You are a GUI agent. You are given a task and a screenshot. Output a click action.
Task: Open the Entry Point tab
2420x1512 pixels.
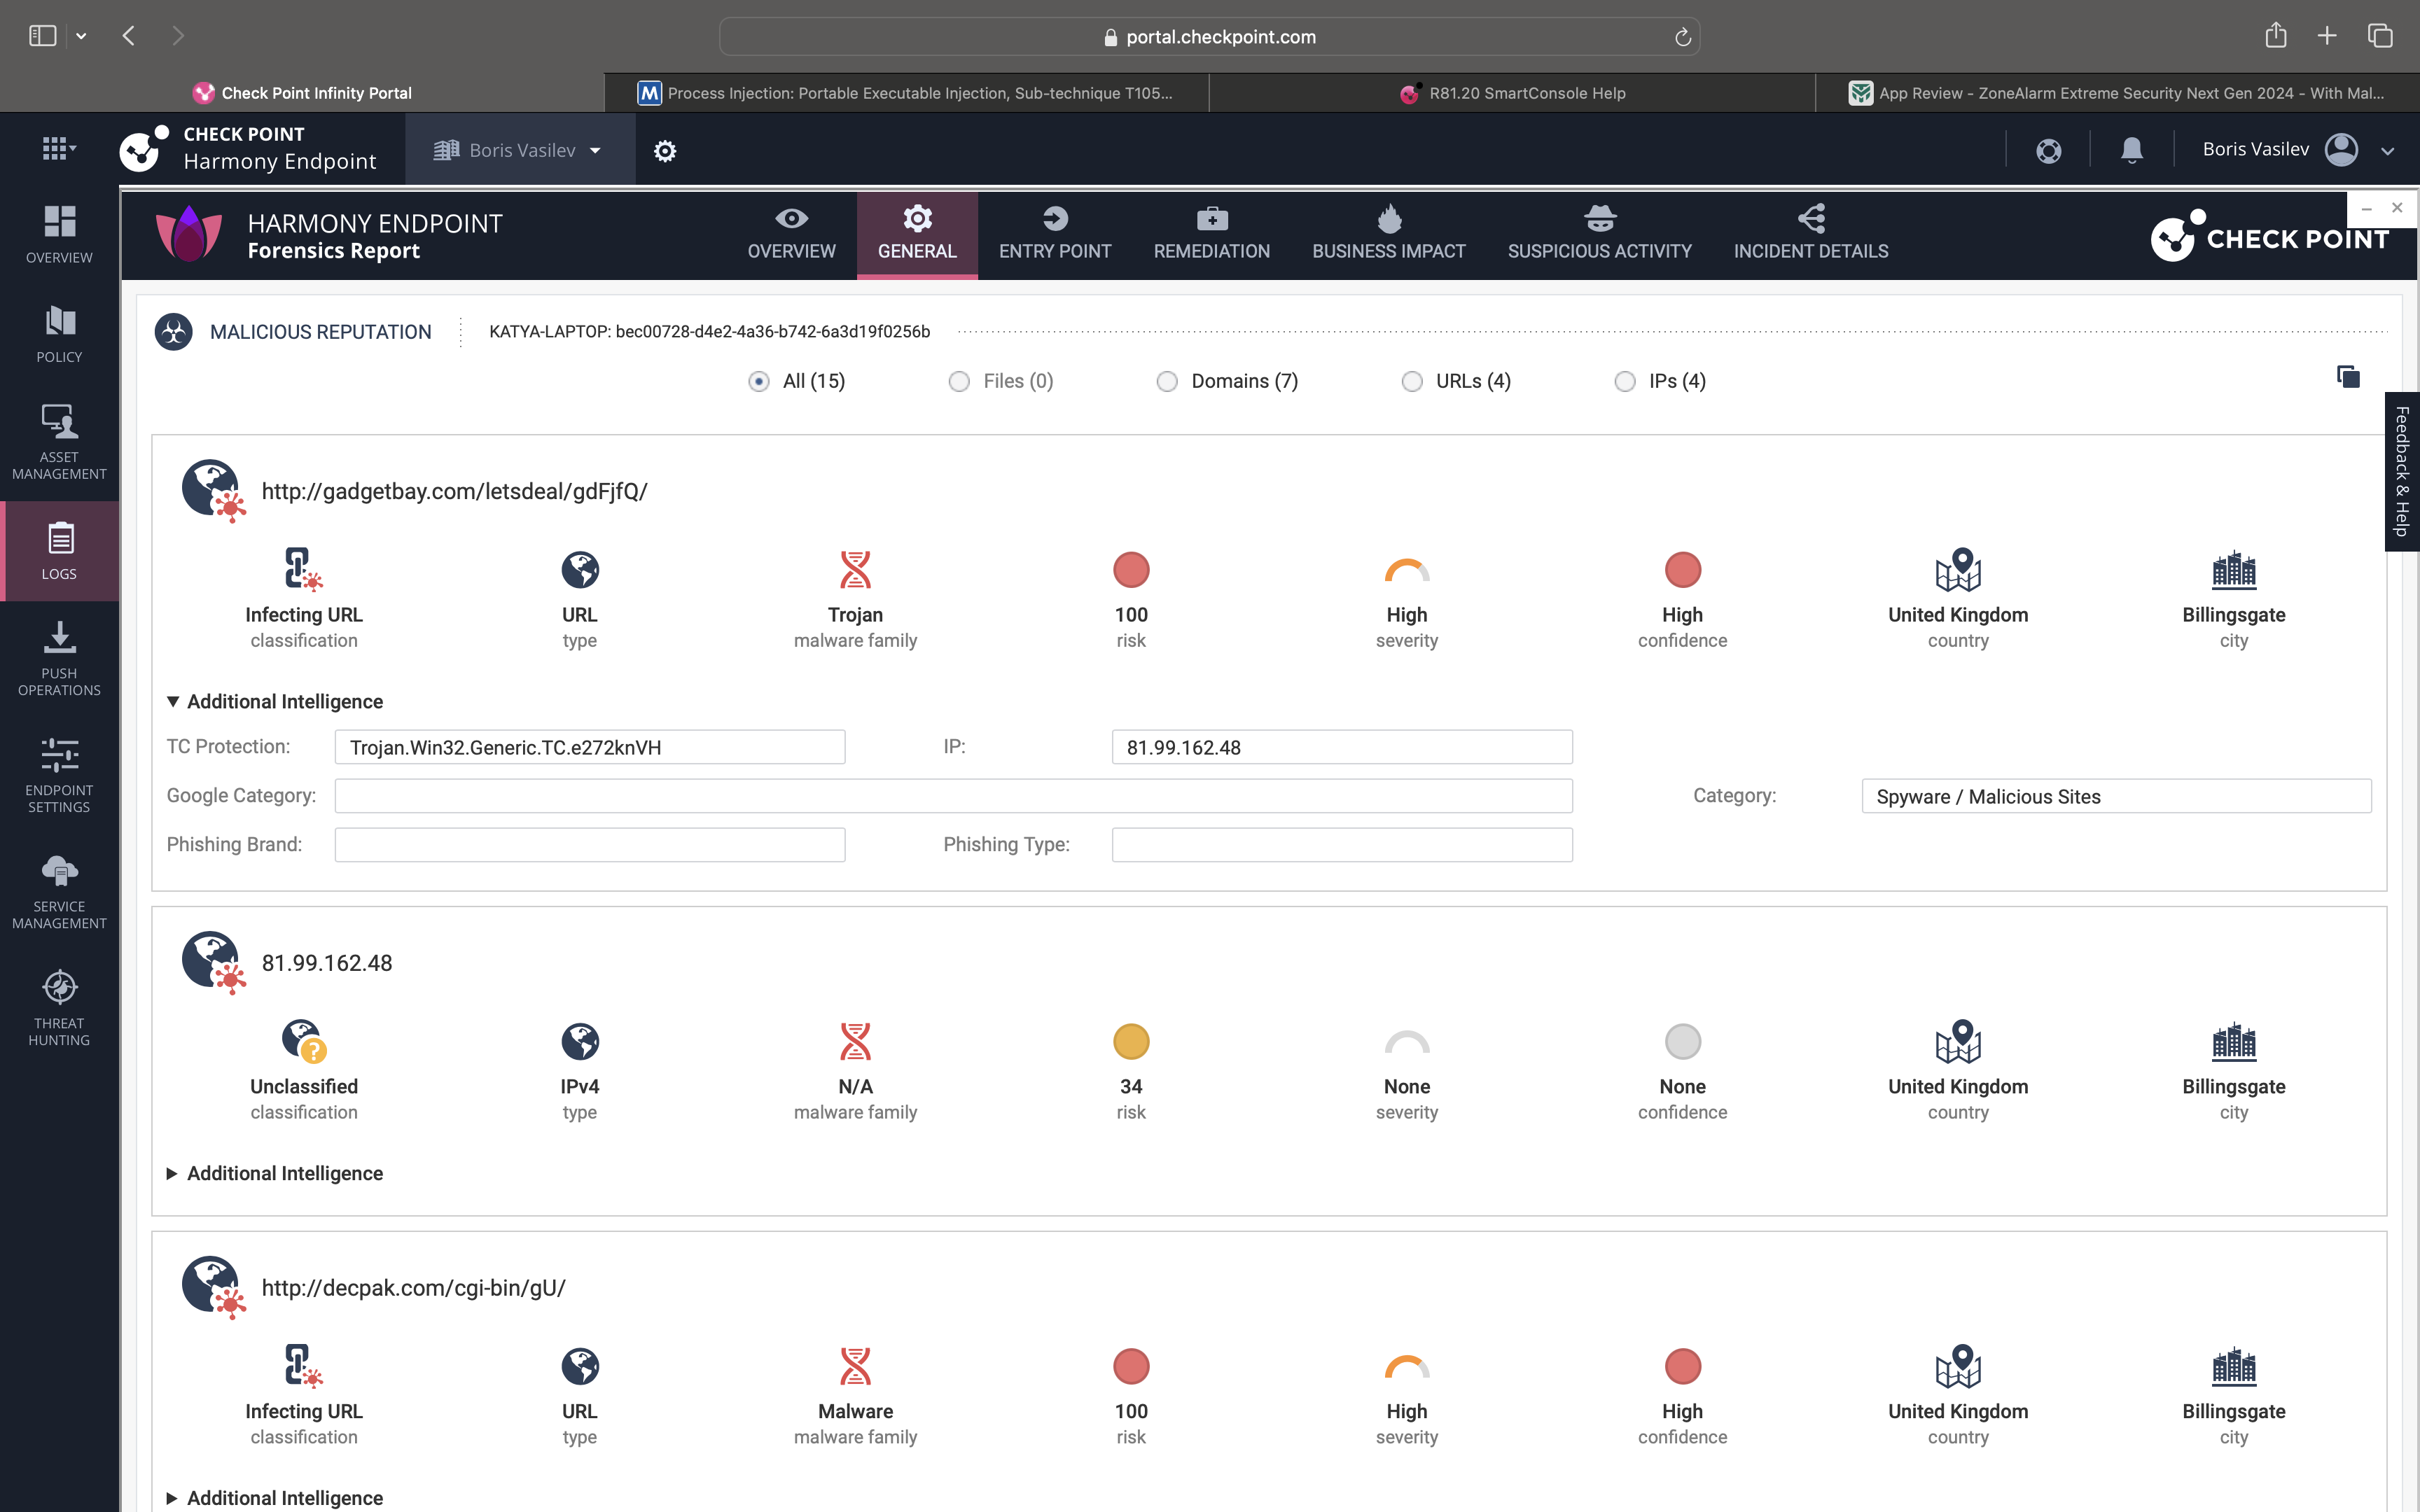(x=1055, y=234)
